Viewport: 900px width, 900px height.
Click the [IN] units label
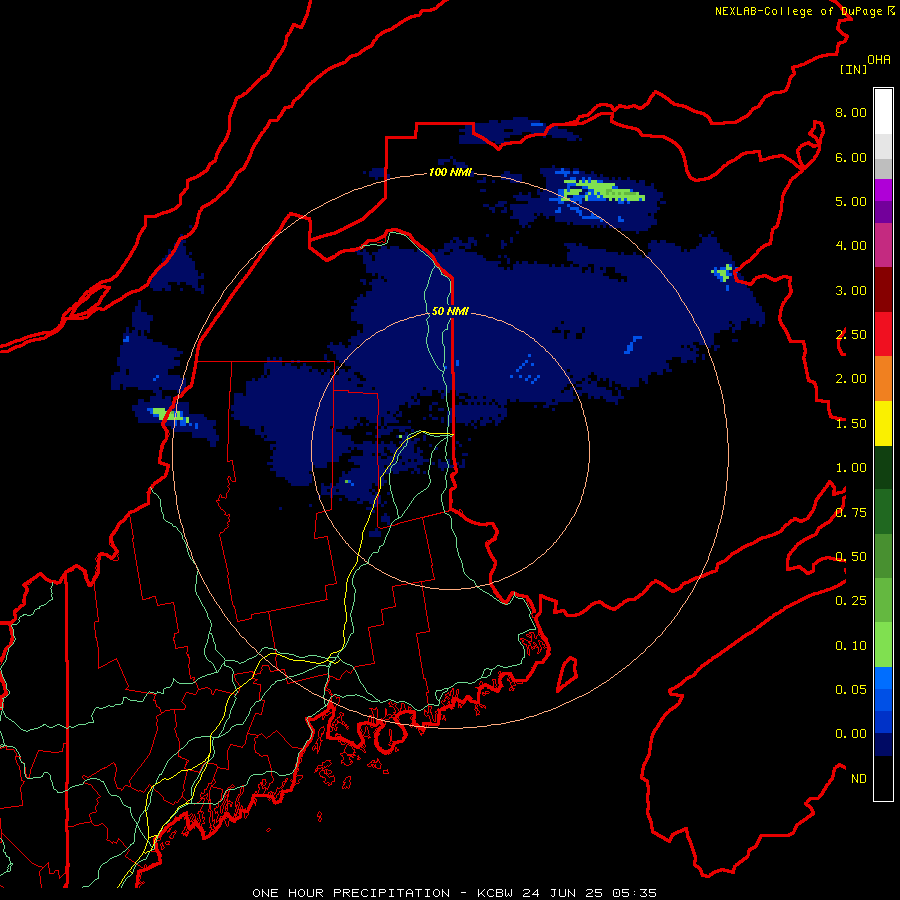point(853,69)
